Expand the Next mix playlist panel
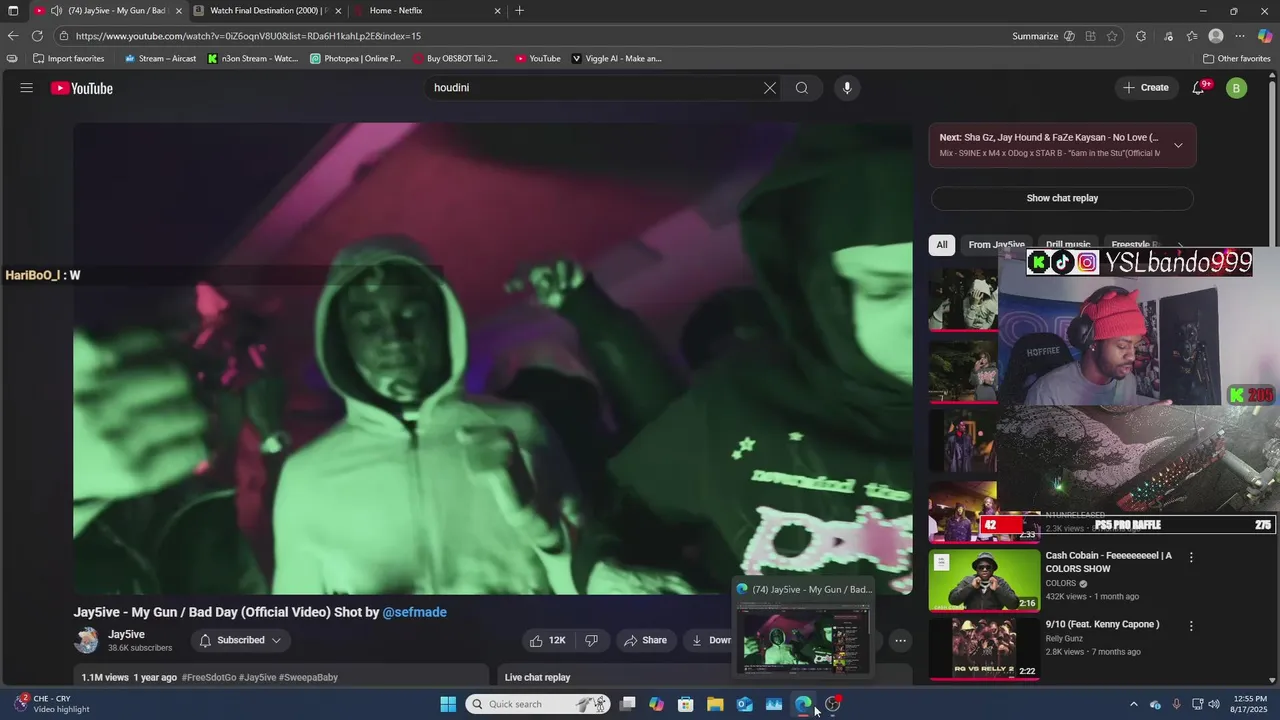The width and height of the screenshot is (1280, 720). (1178, 145)
